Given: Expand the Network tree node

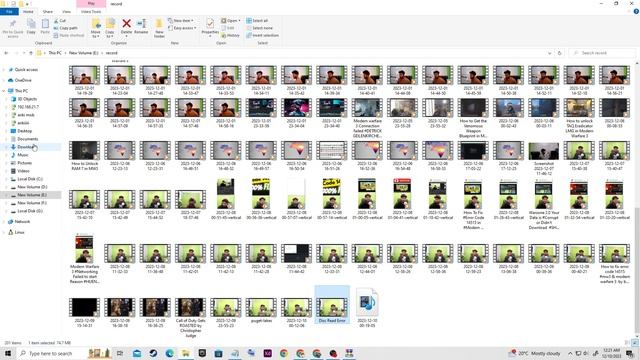Looking at the screenshot, I should [4, 221].
